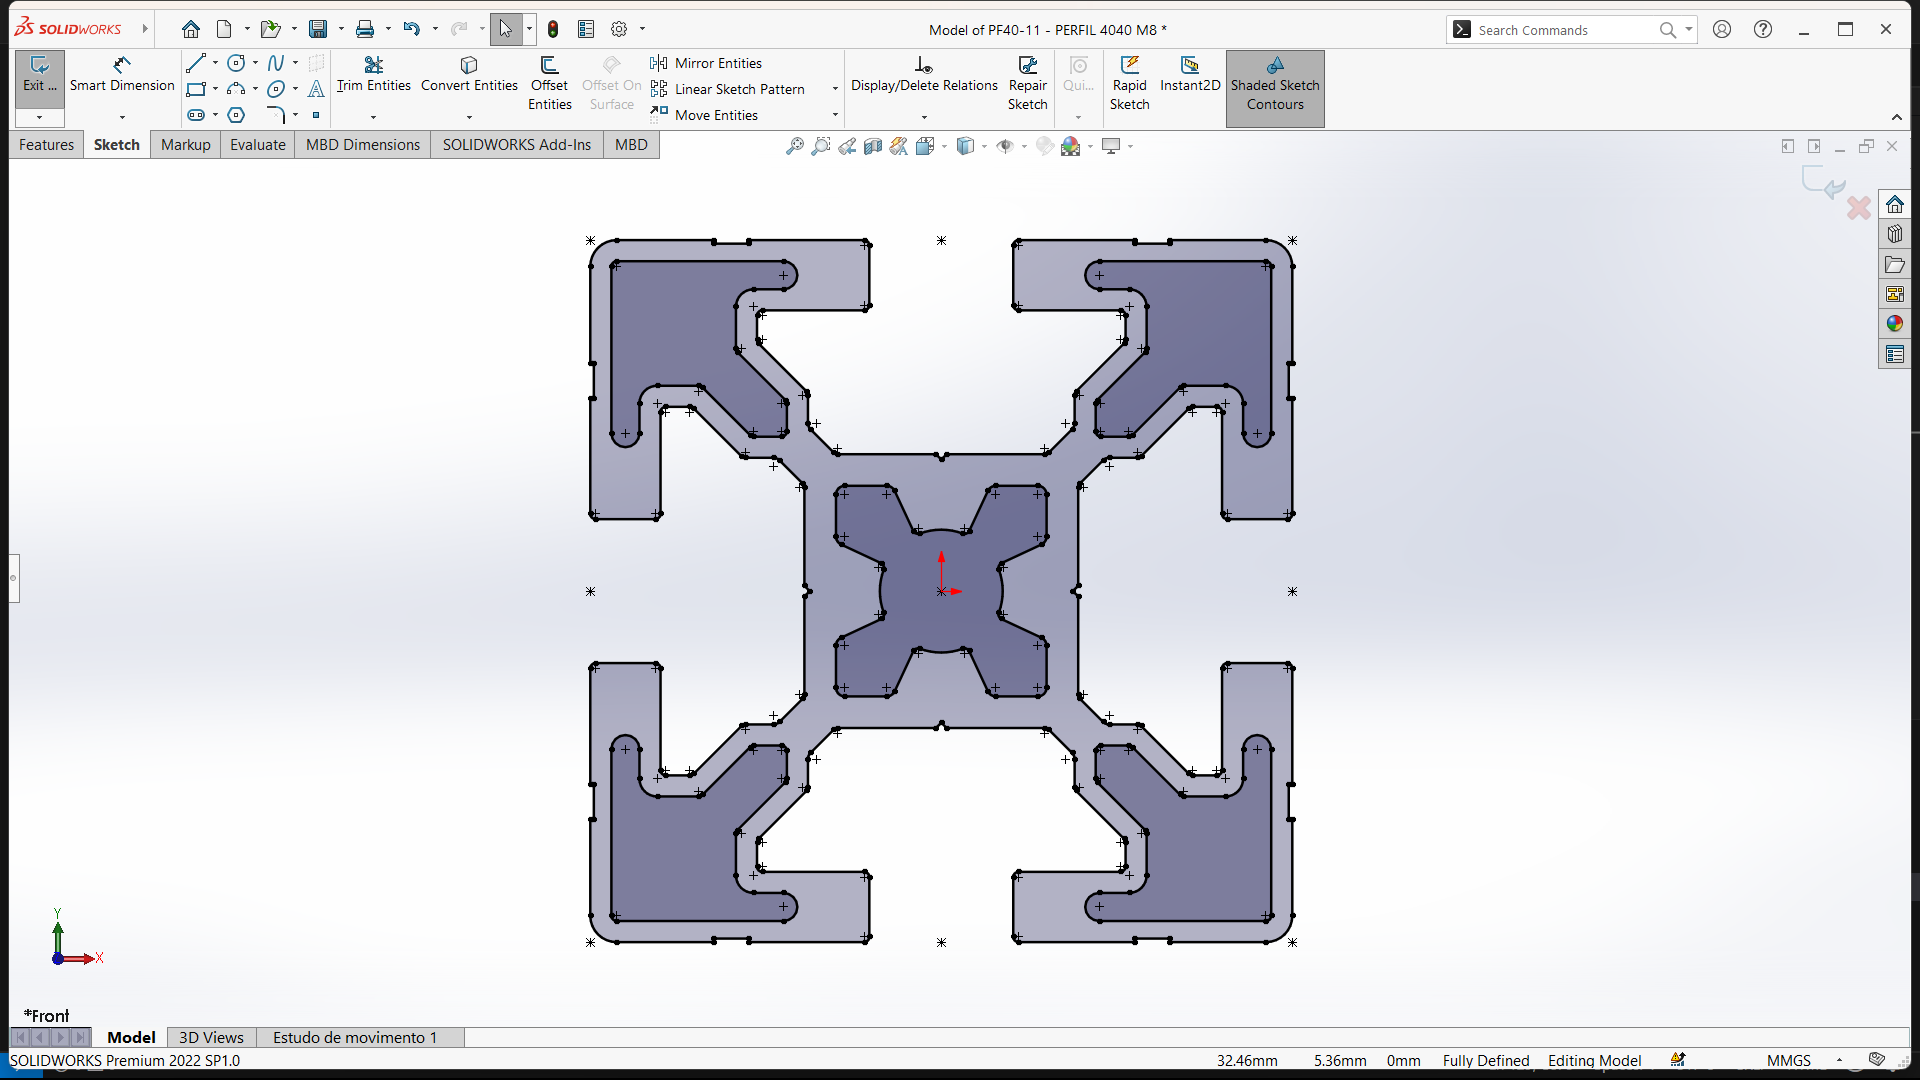Expand Display/Delete Relations dropdown arrow

(x=924, y=117)
